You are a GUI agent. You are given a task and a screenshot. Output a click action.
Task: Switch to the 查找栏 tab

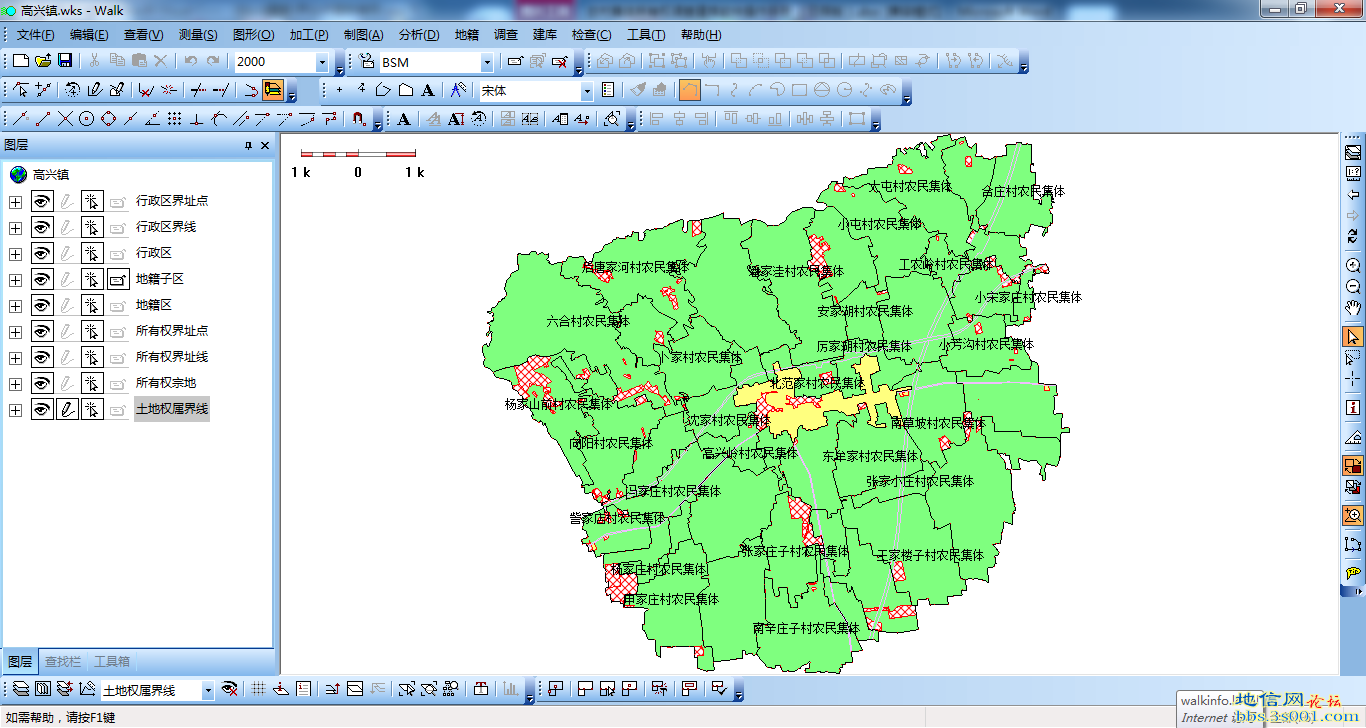tap(63, 661)
